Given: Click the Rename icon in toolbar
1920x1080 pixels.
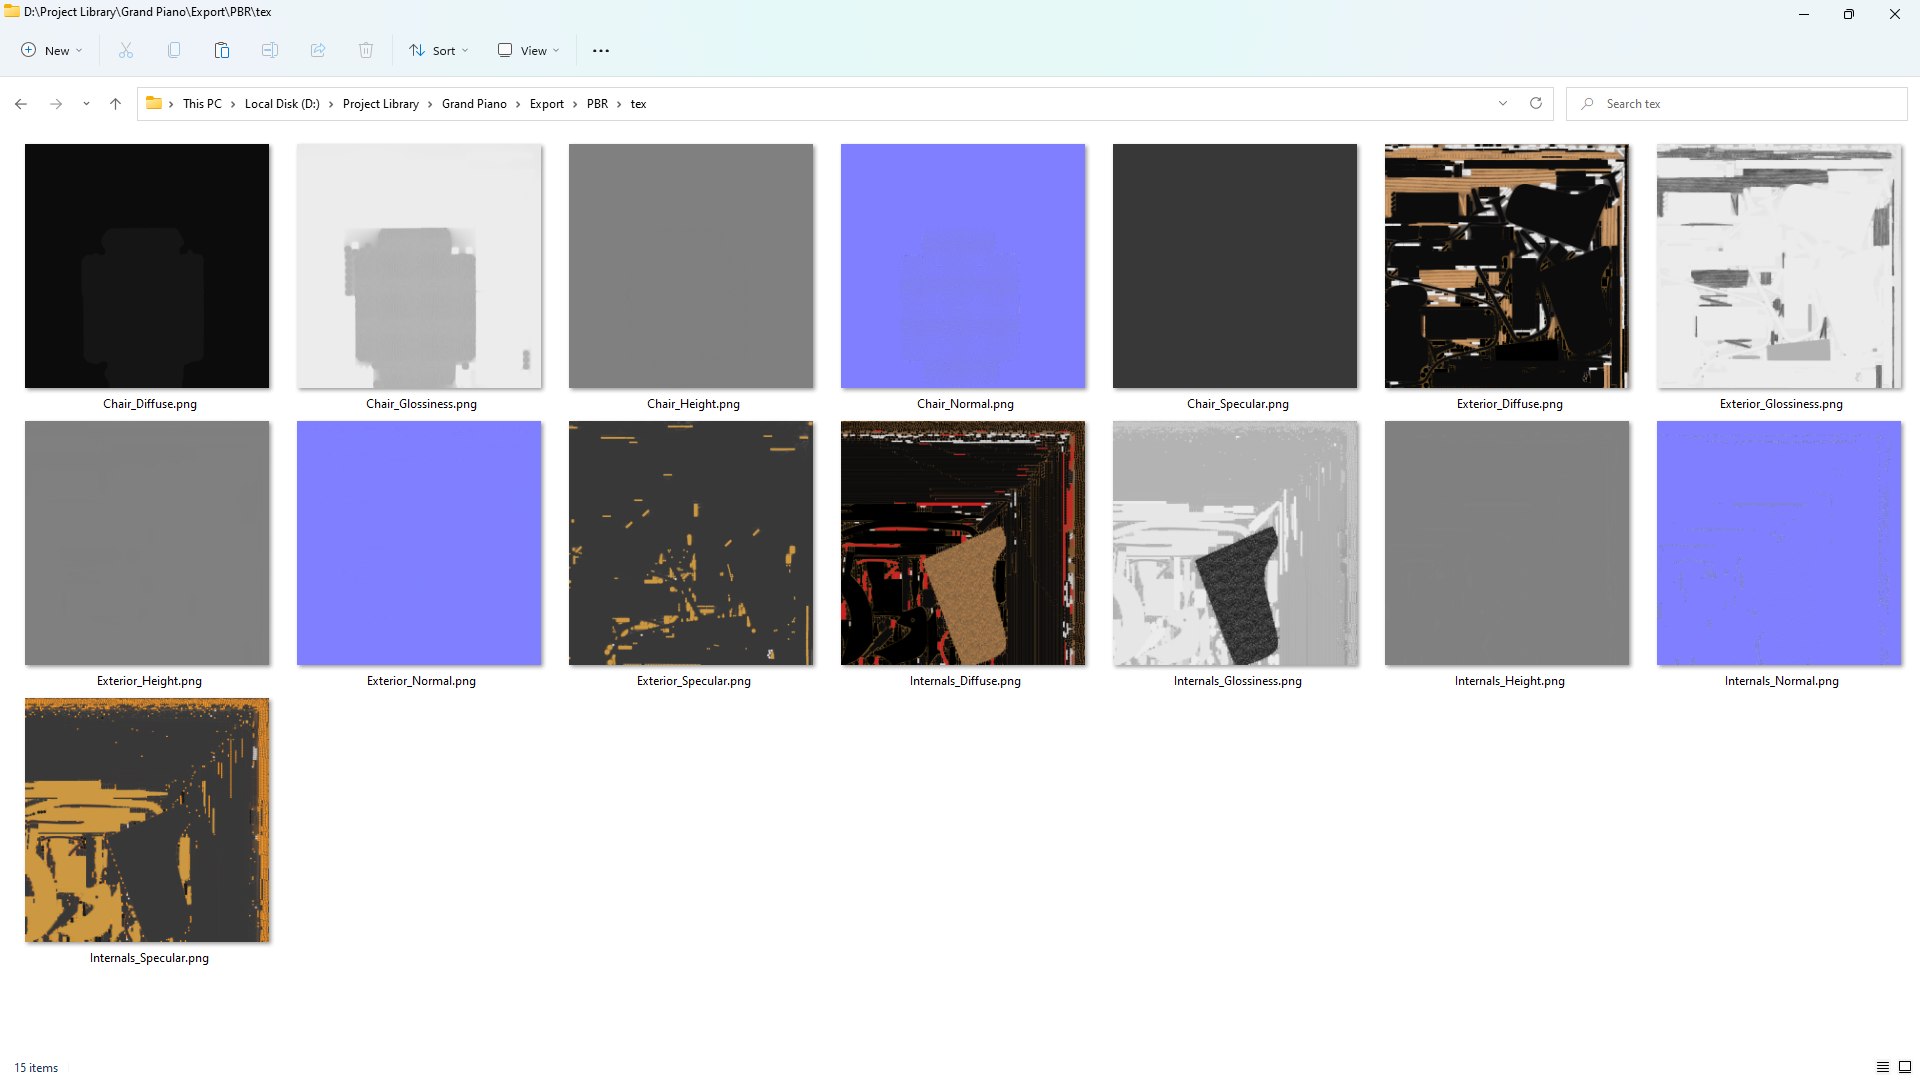Looking at the screenshot, I should click(x=270, y=50).
